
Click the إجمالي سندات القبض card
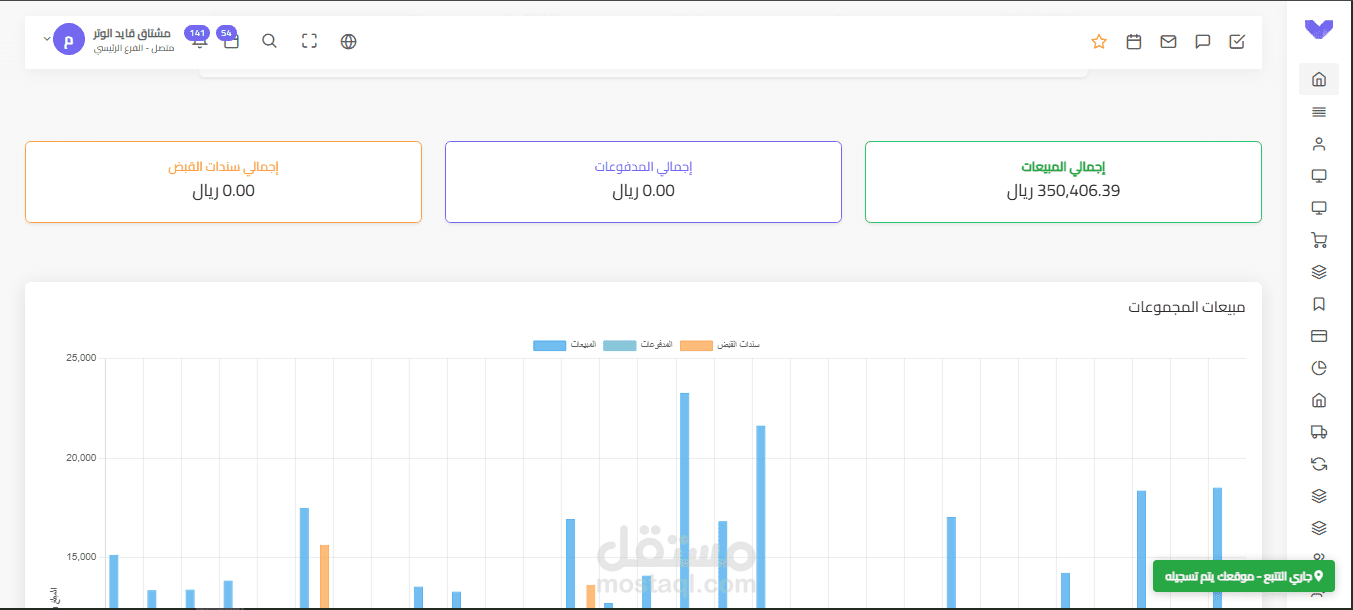point(223,182)
